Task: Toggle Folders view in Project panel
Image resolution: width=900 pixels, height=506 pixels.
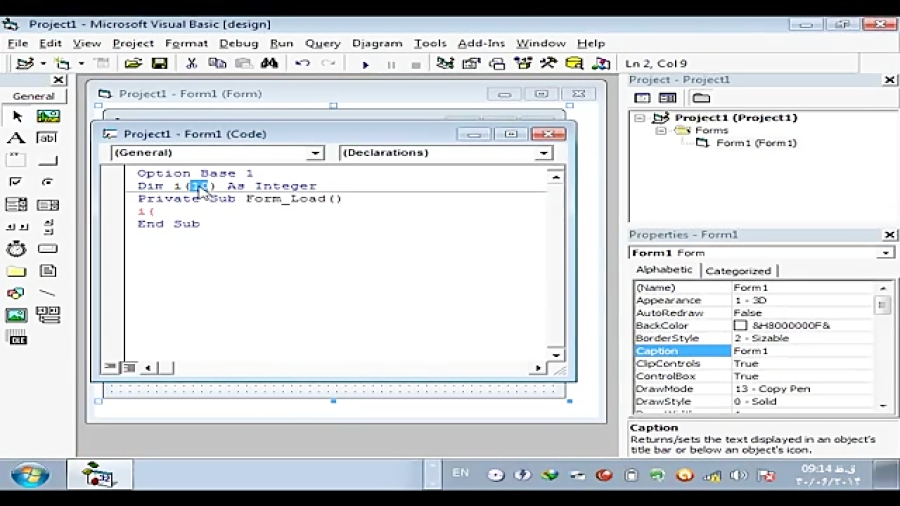Action: pos(700,98)
